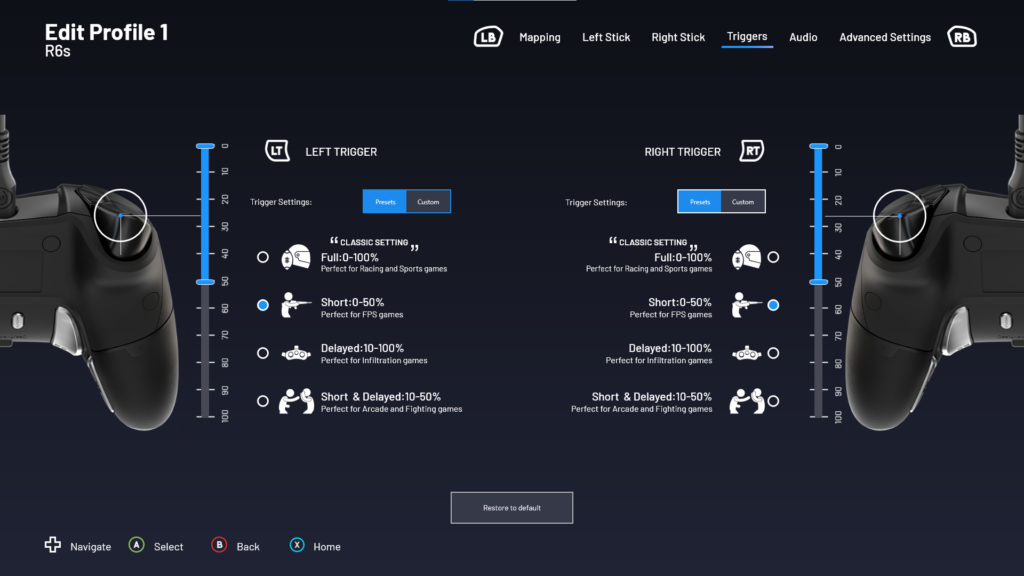Click the LB bumper icon
Image resolution: width=1024 pixels, height=576 pixels.
click(488, 37)
